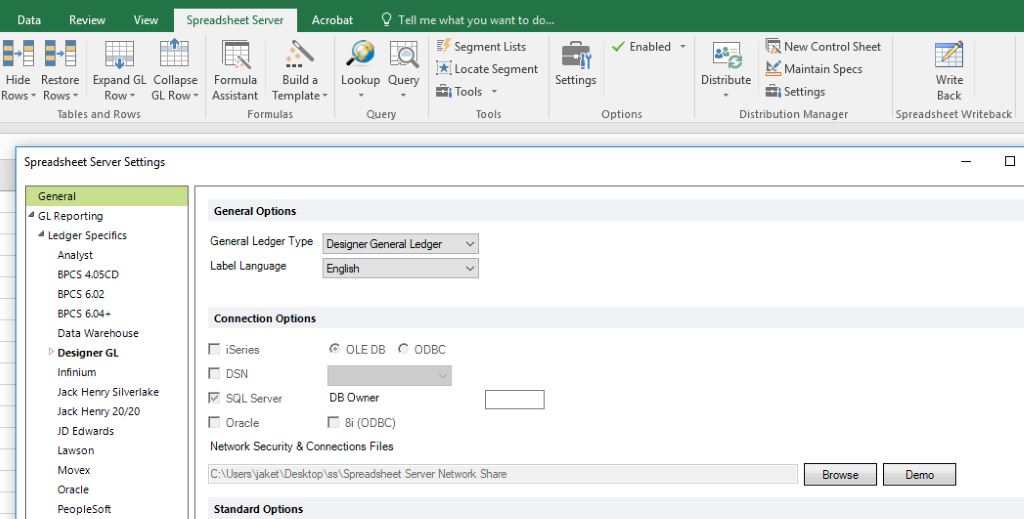Select Oracle in ledger tree
This screenshot has height=519, width=1024.
pyautogui.click(x=73, y=490)
